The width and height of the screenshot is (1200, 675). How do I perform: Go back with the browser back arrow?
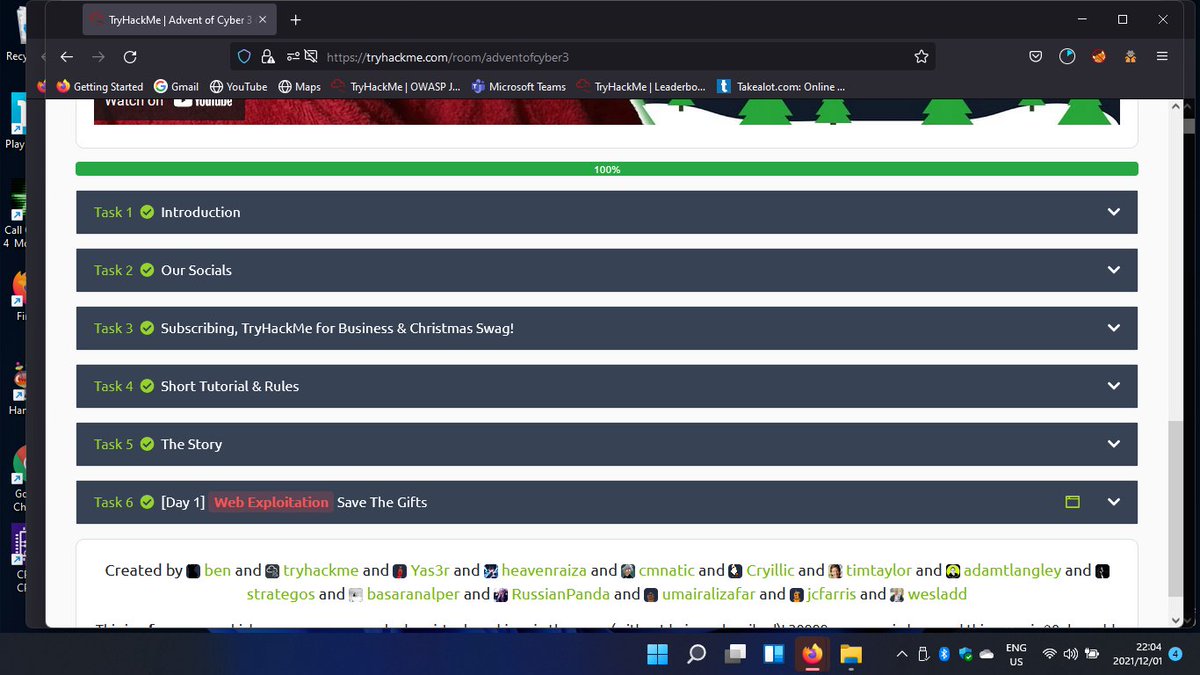66,57
